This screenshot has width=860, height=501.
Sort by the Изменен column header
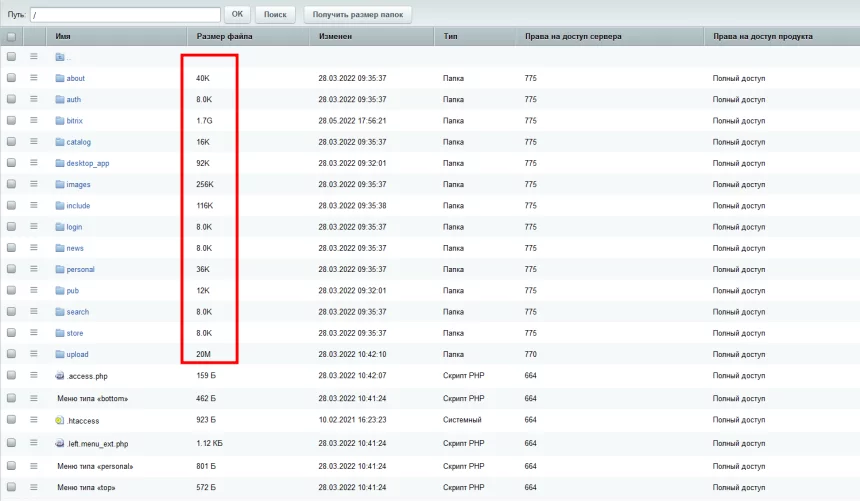coord(336,36)
